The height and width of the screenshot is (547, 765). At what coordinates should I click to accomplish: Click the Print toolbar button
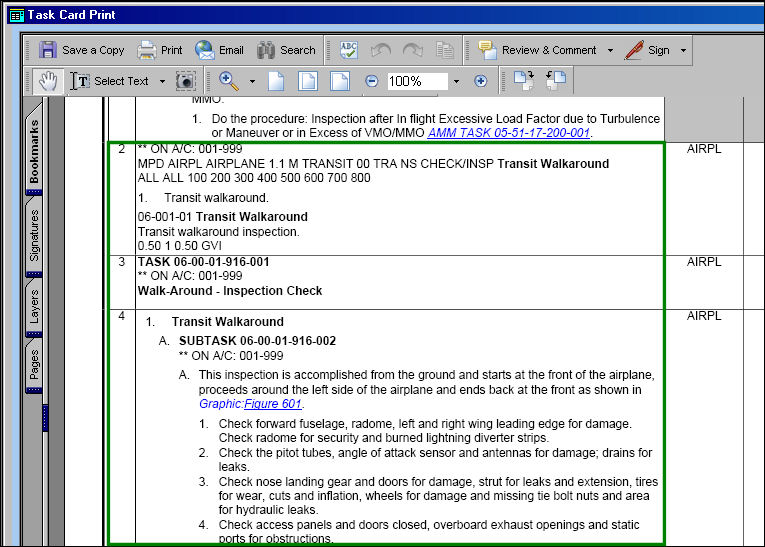160,50
